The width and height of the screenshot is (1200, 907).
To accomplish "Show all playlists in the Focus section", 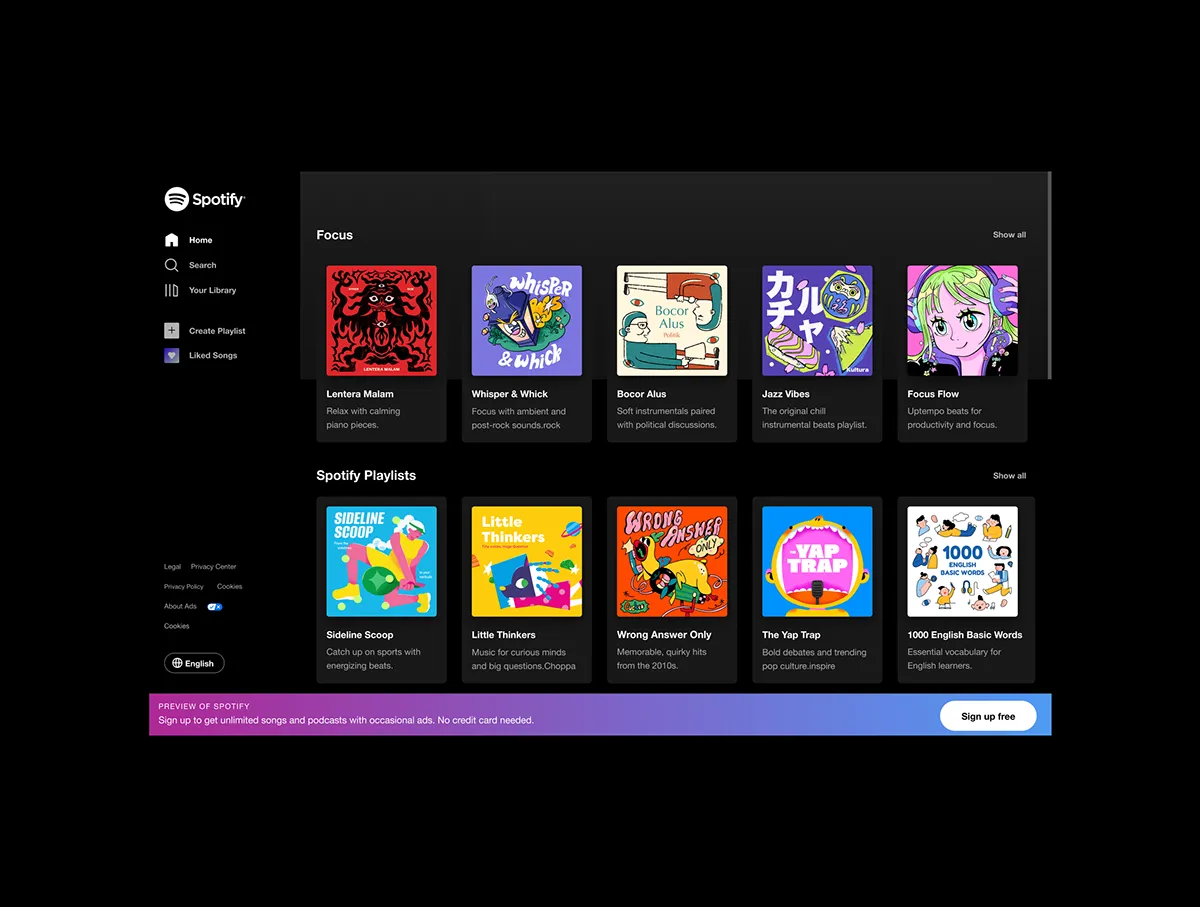I will pos(1009,235).
